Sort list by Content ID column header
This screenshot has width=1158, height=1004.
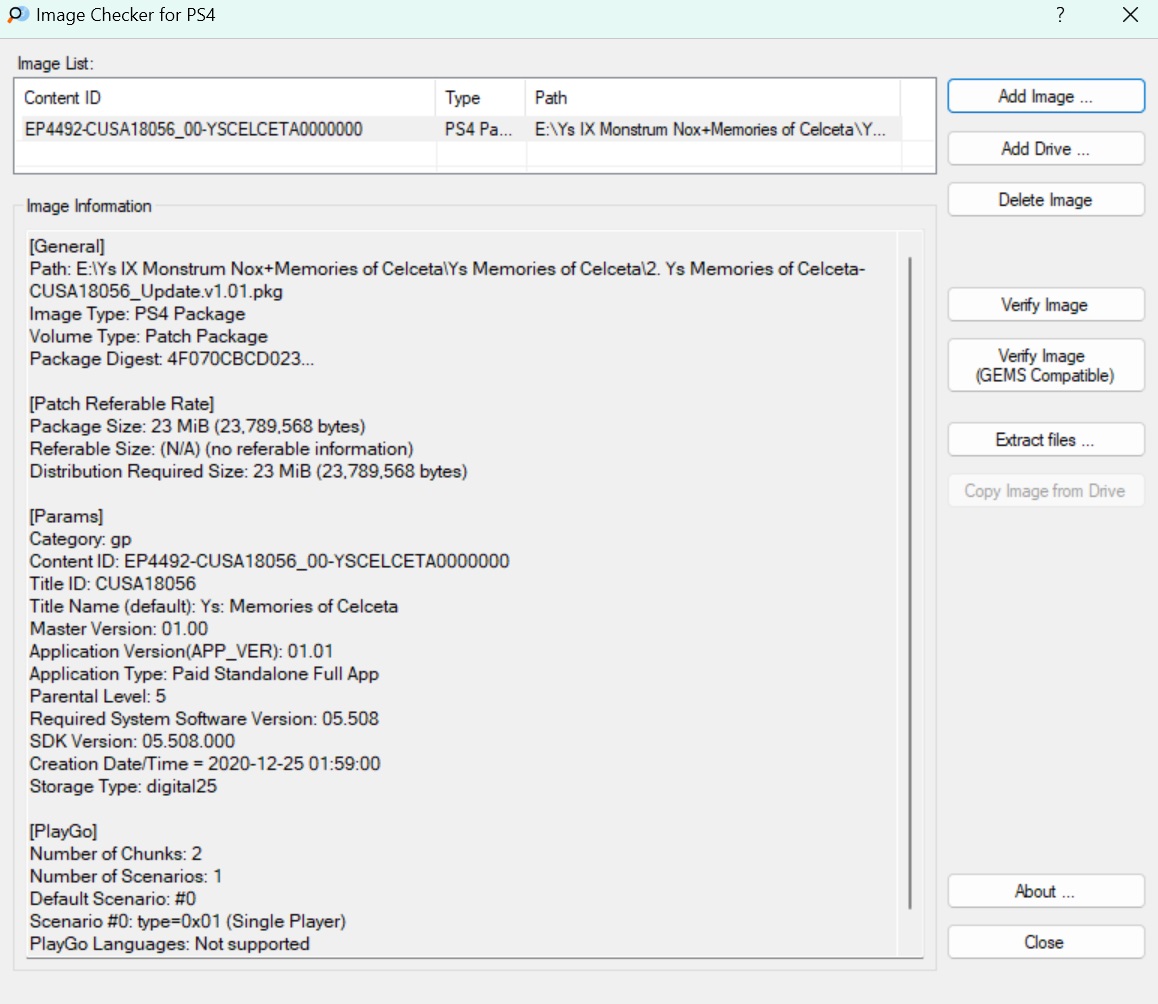[227, 98]
